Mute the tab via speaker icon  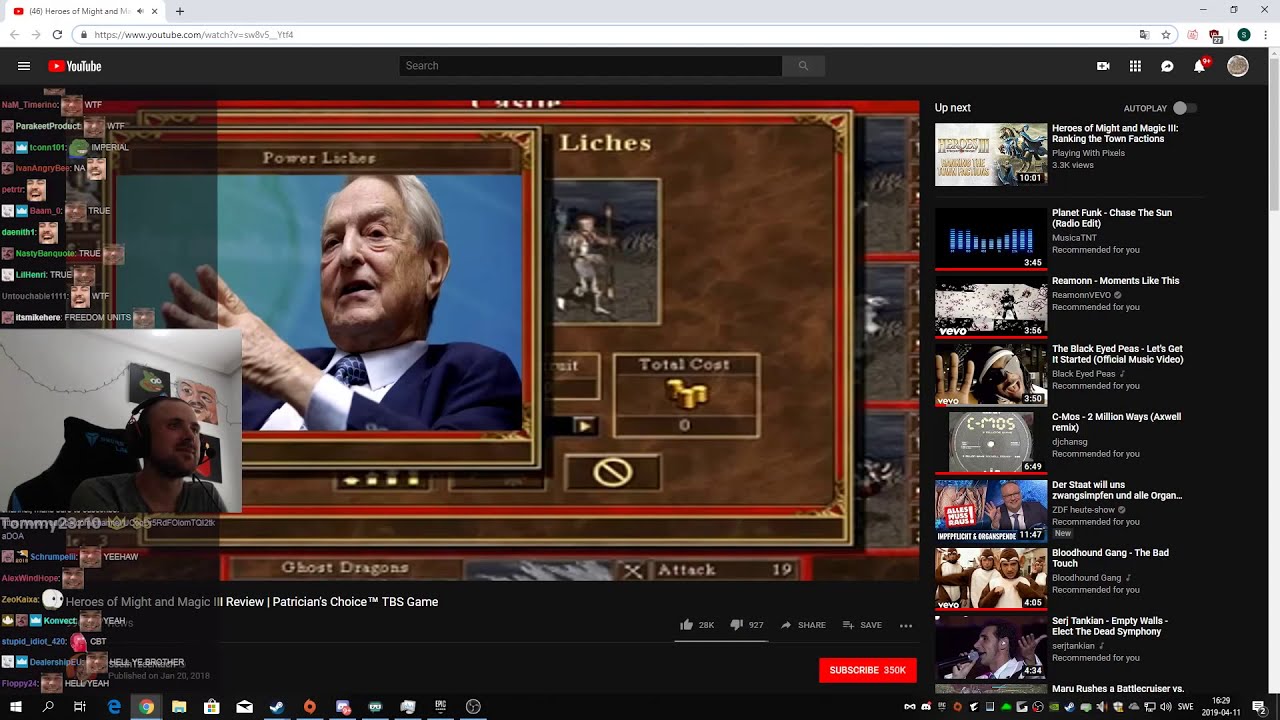coord(139,12)
